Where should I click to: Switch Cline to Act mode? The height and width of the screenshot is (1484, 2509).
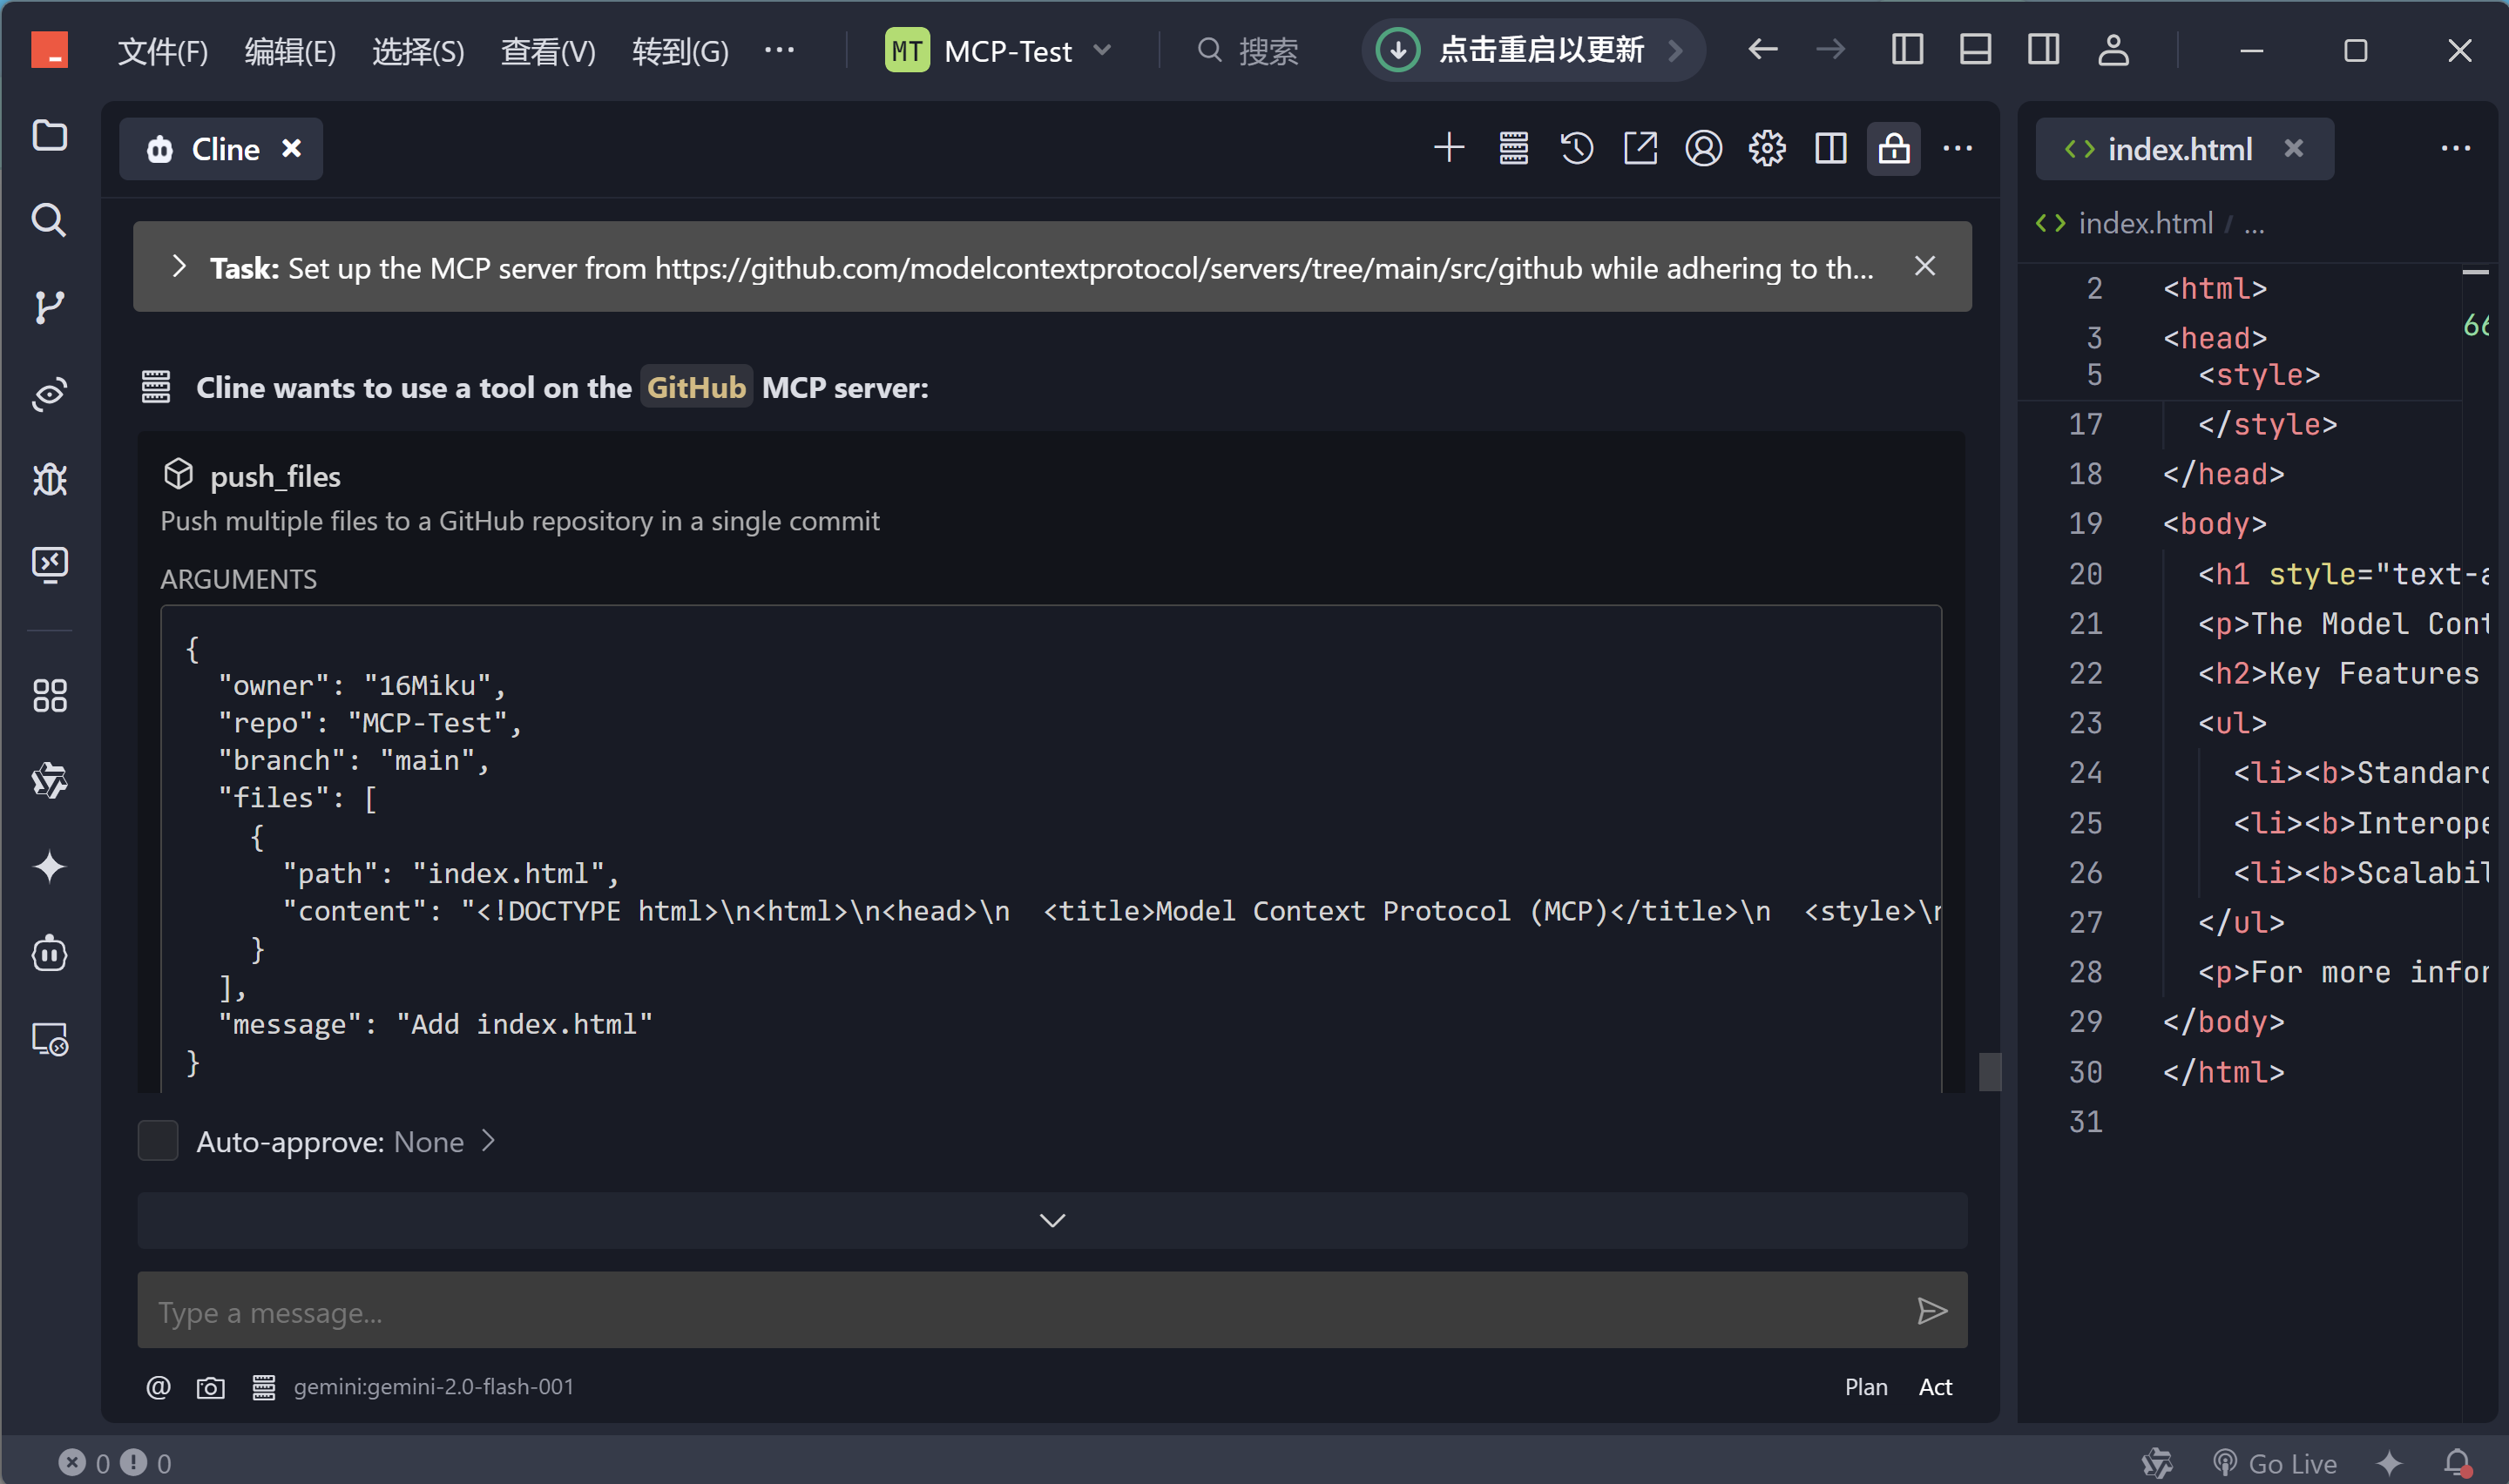click(x=1934, y=1387)
